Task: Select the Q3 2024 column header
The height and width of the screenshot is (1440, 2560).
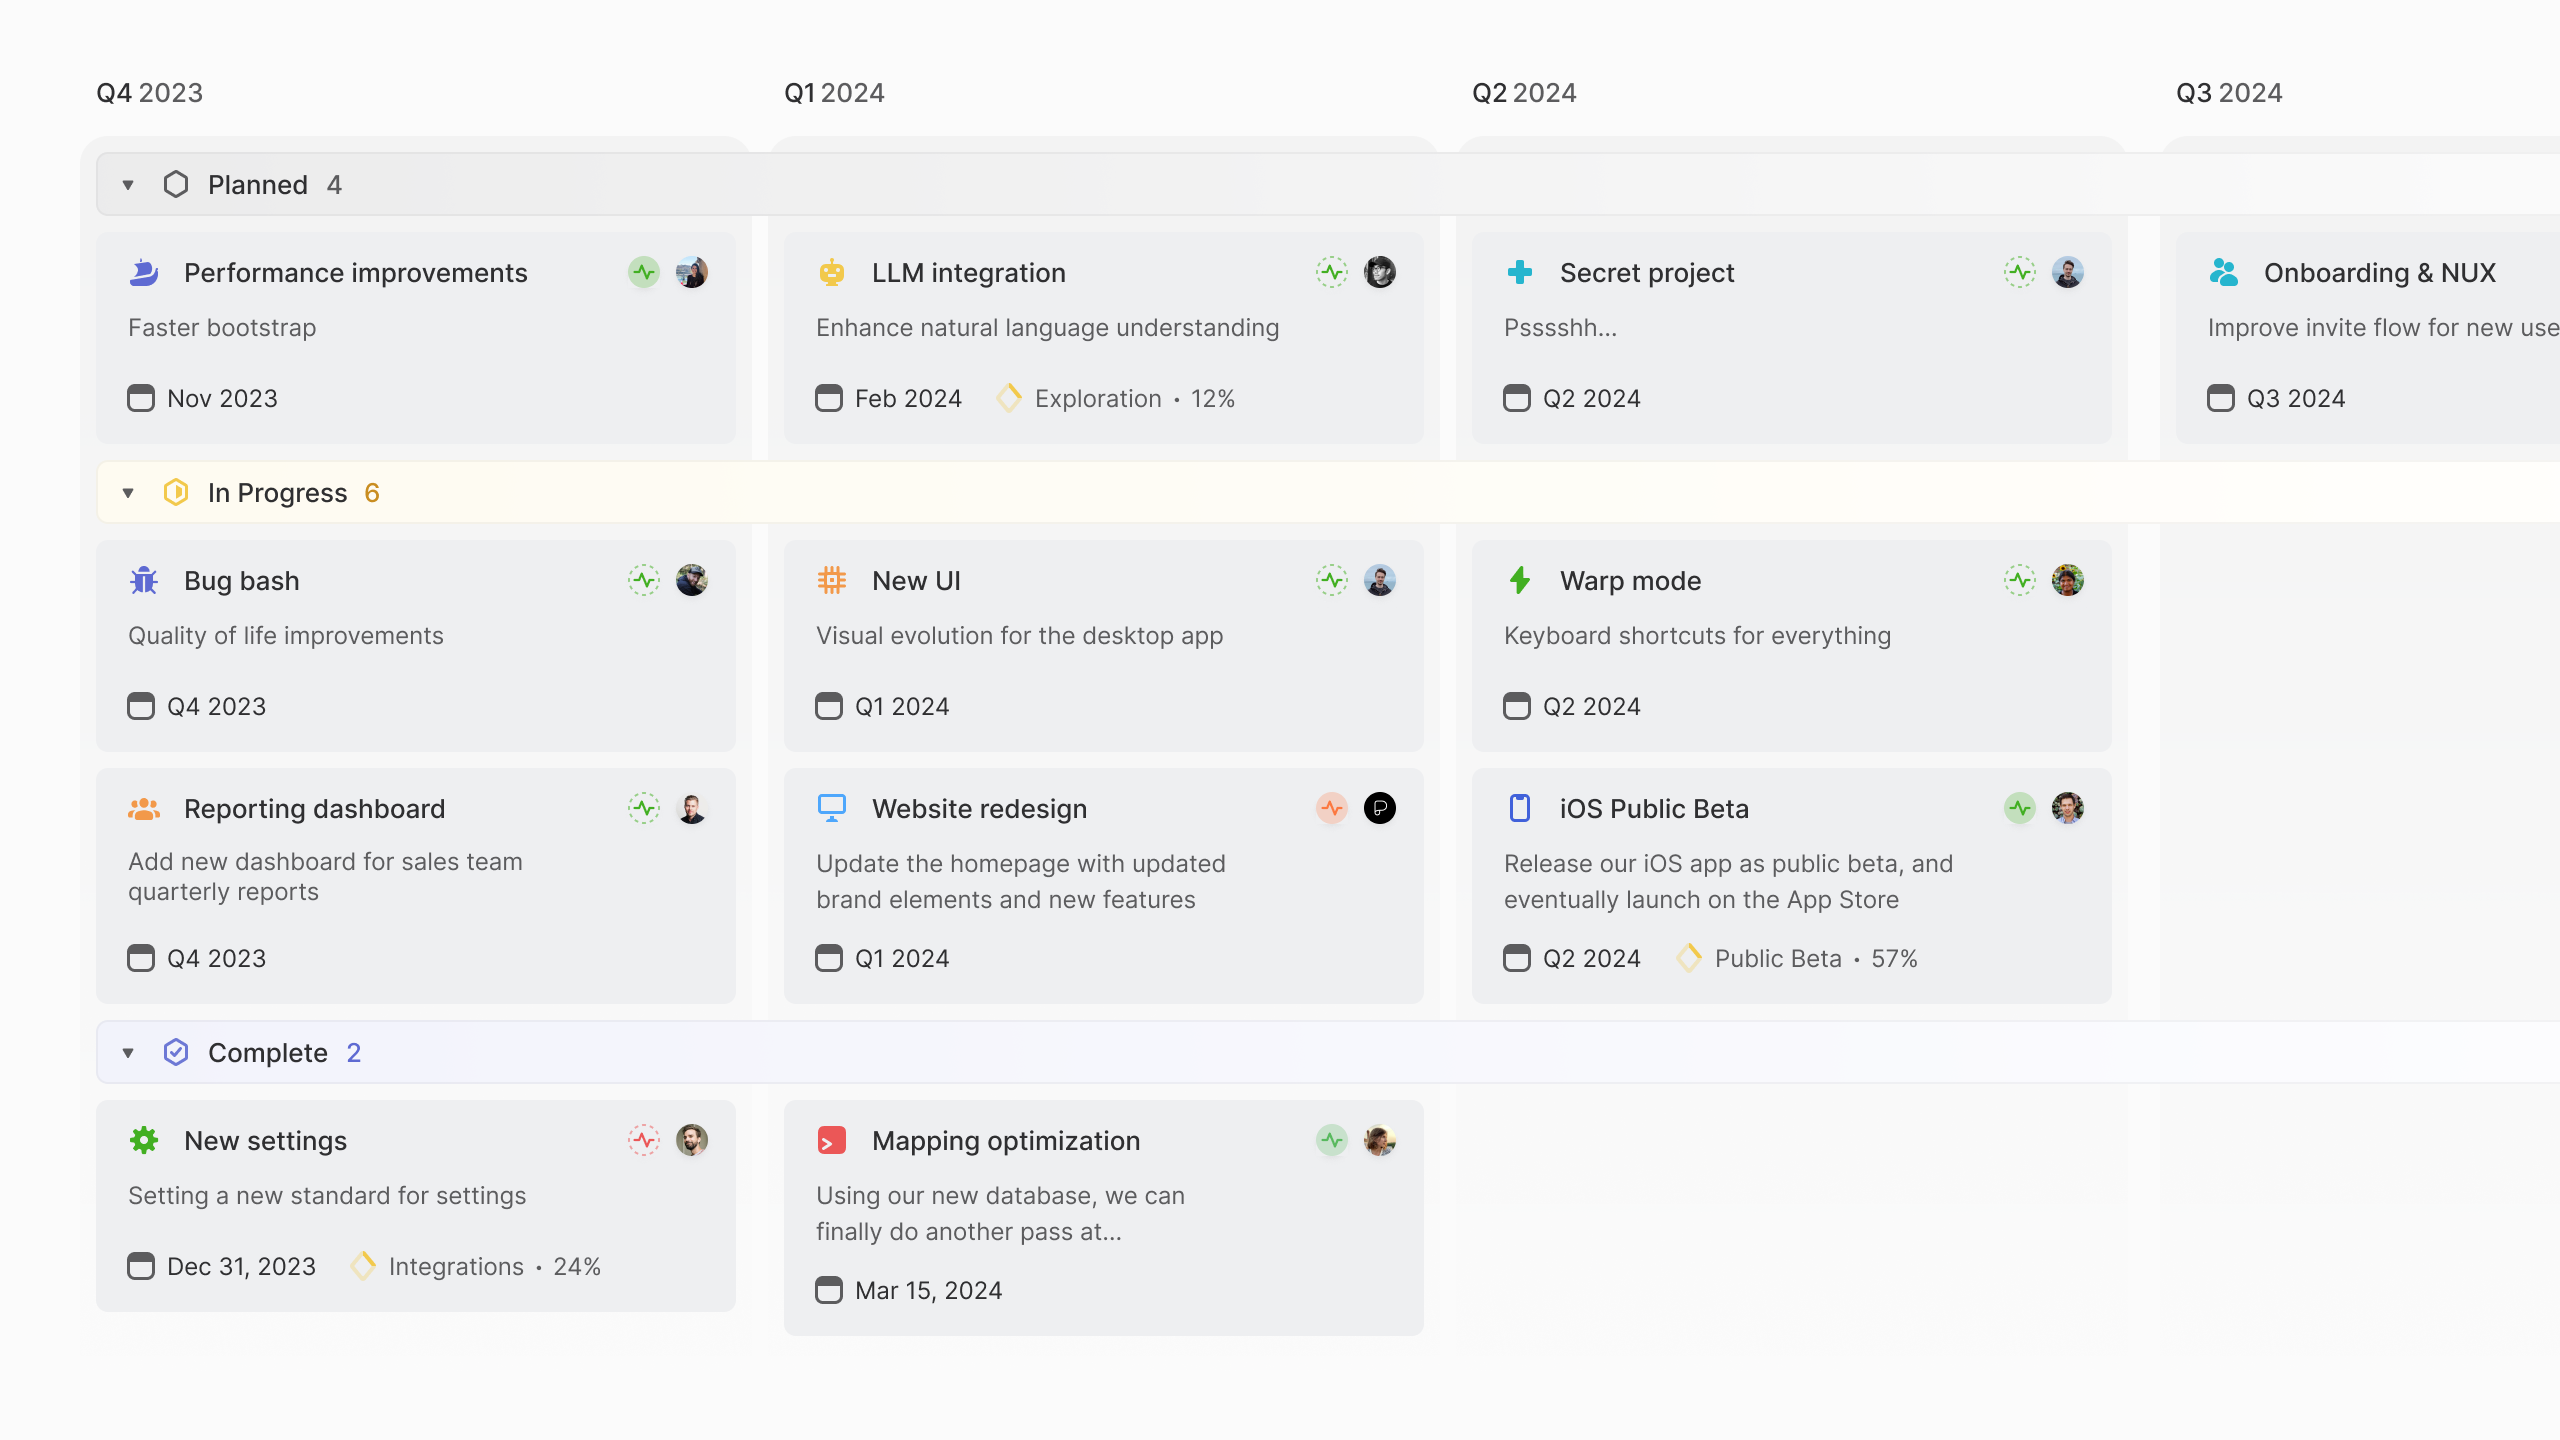Action: coord(2228,92)
